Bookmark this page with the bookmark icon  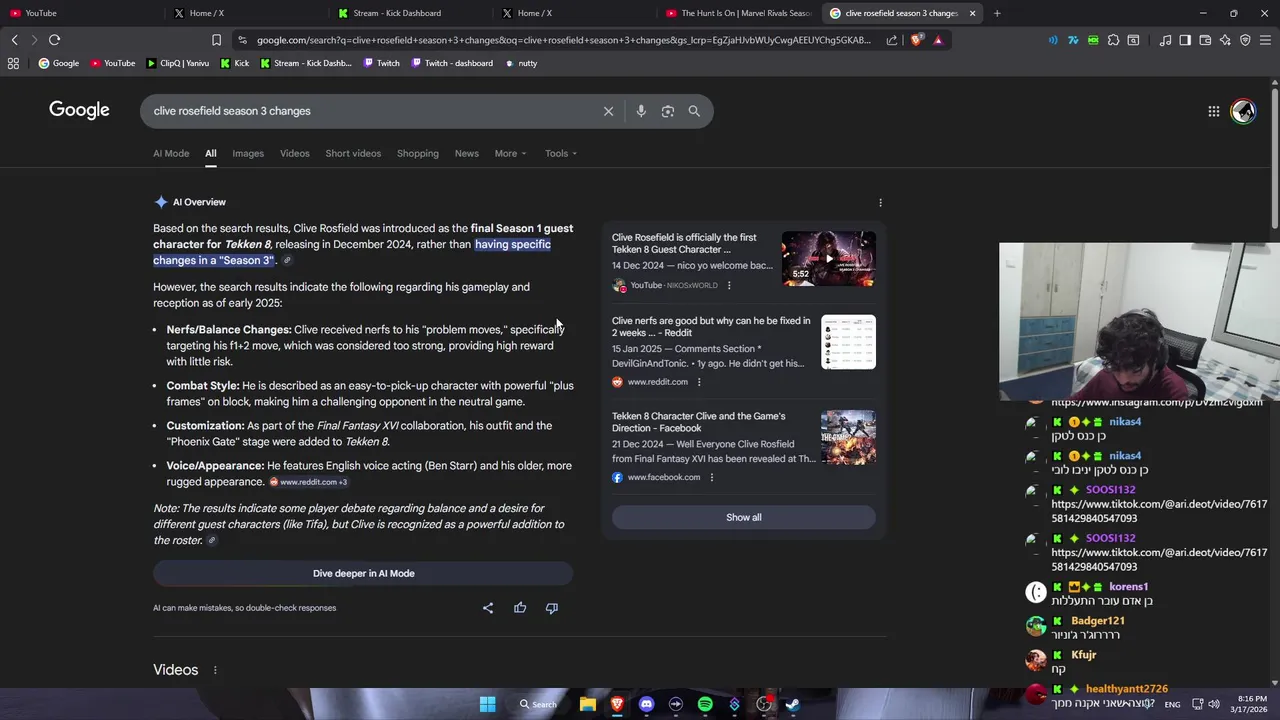pos(216,40)
